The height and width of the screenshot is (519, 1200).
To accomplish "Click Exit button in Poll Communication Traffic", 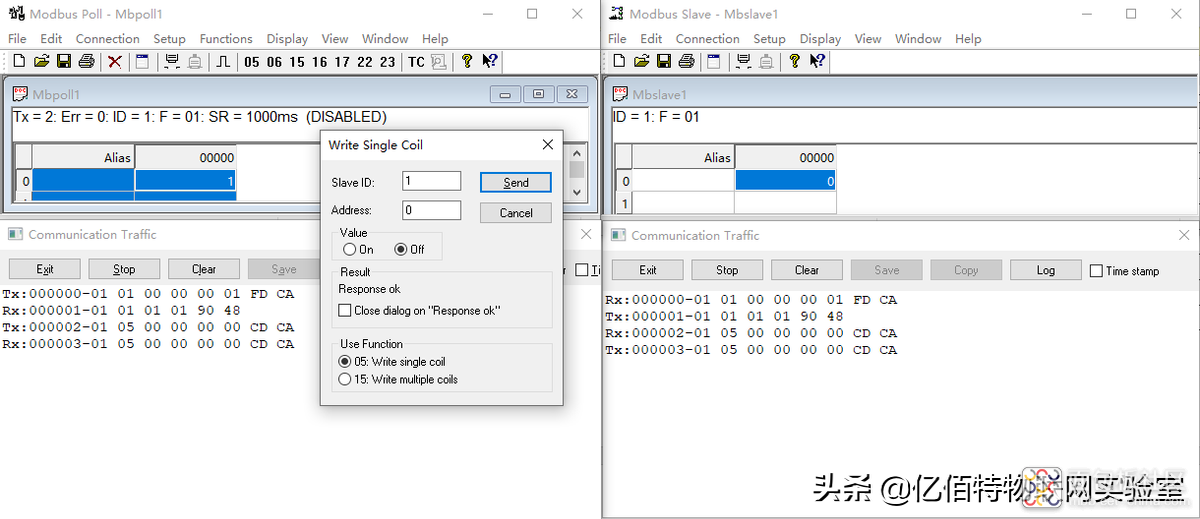I will 45,269.
